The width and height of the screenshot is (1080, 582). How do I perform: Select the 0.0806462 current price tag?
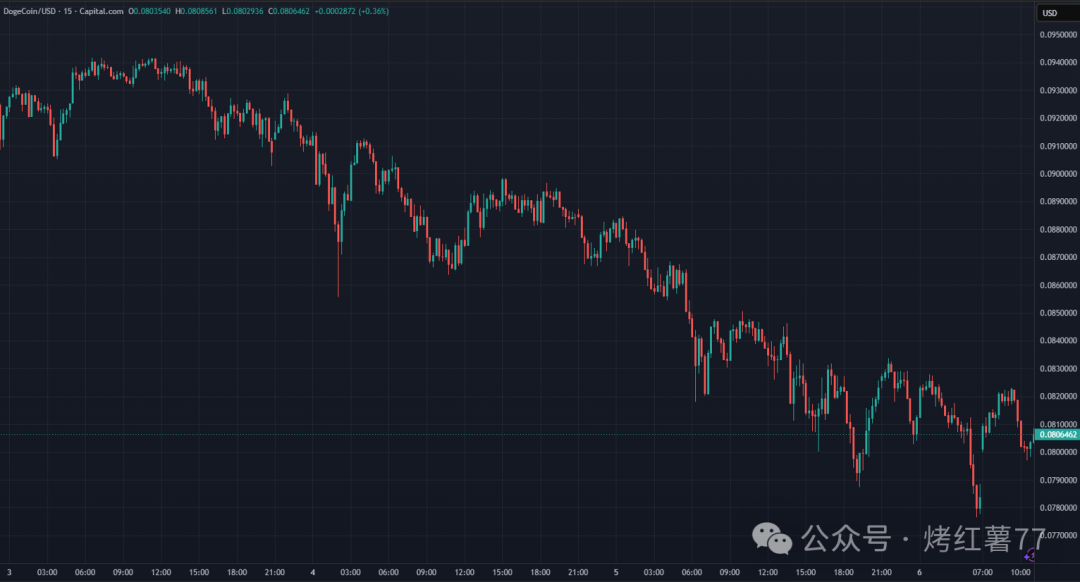(1057, 435)
